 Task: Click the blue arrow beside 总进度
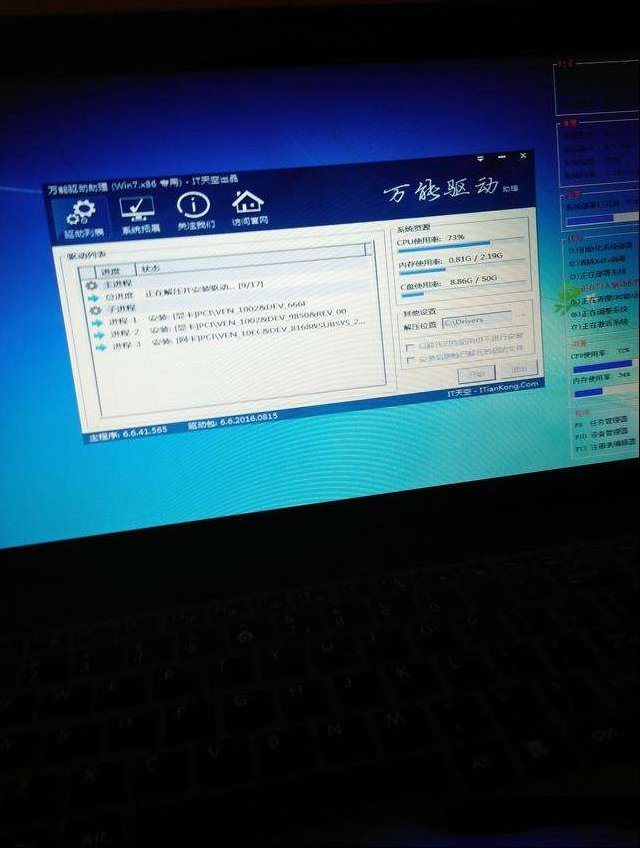point(94,298)
